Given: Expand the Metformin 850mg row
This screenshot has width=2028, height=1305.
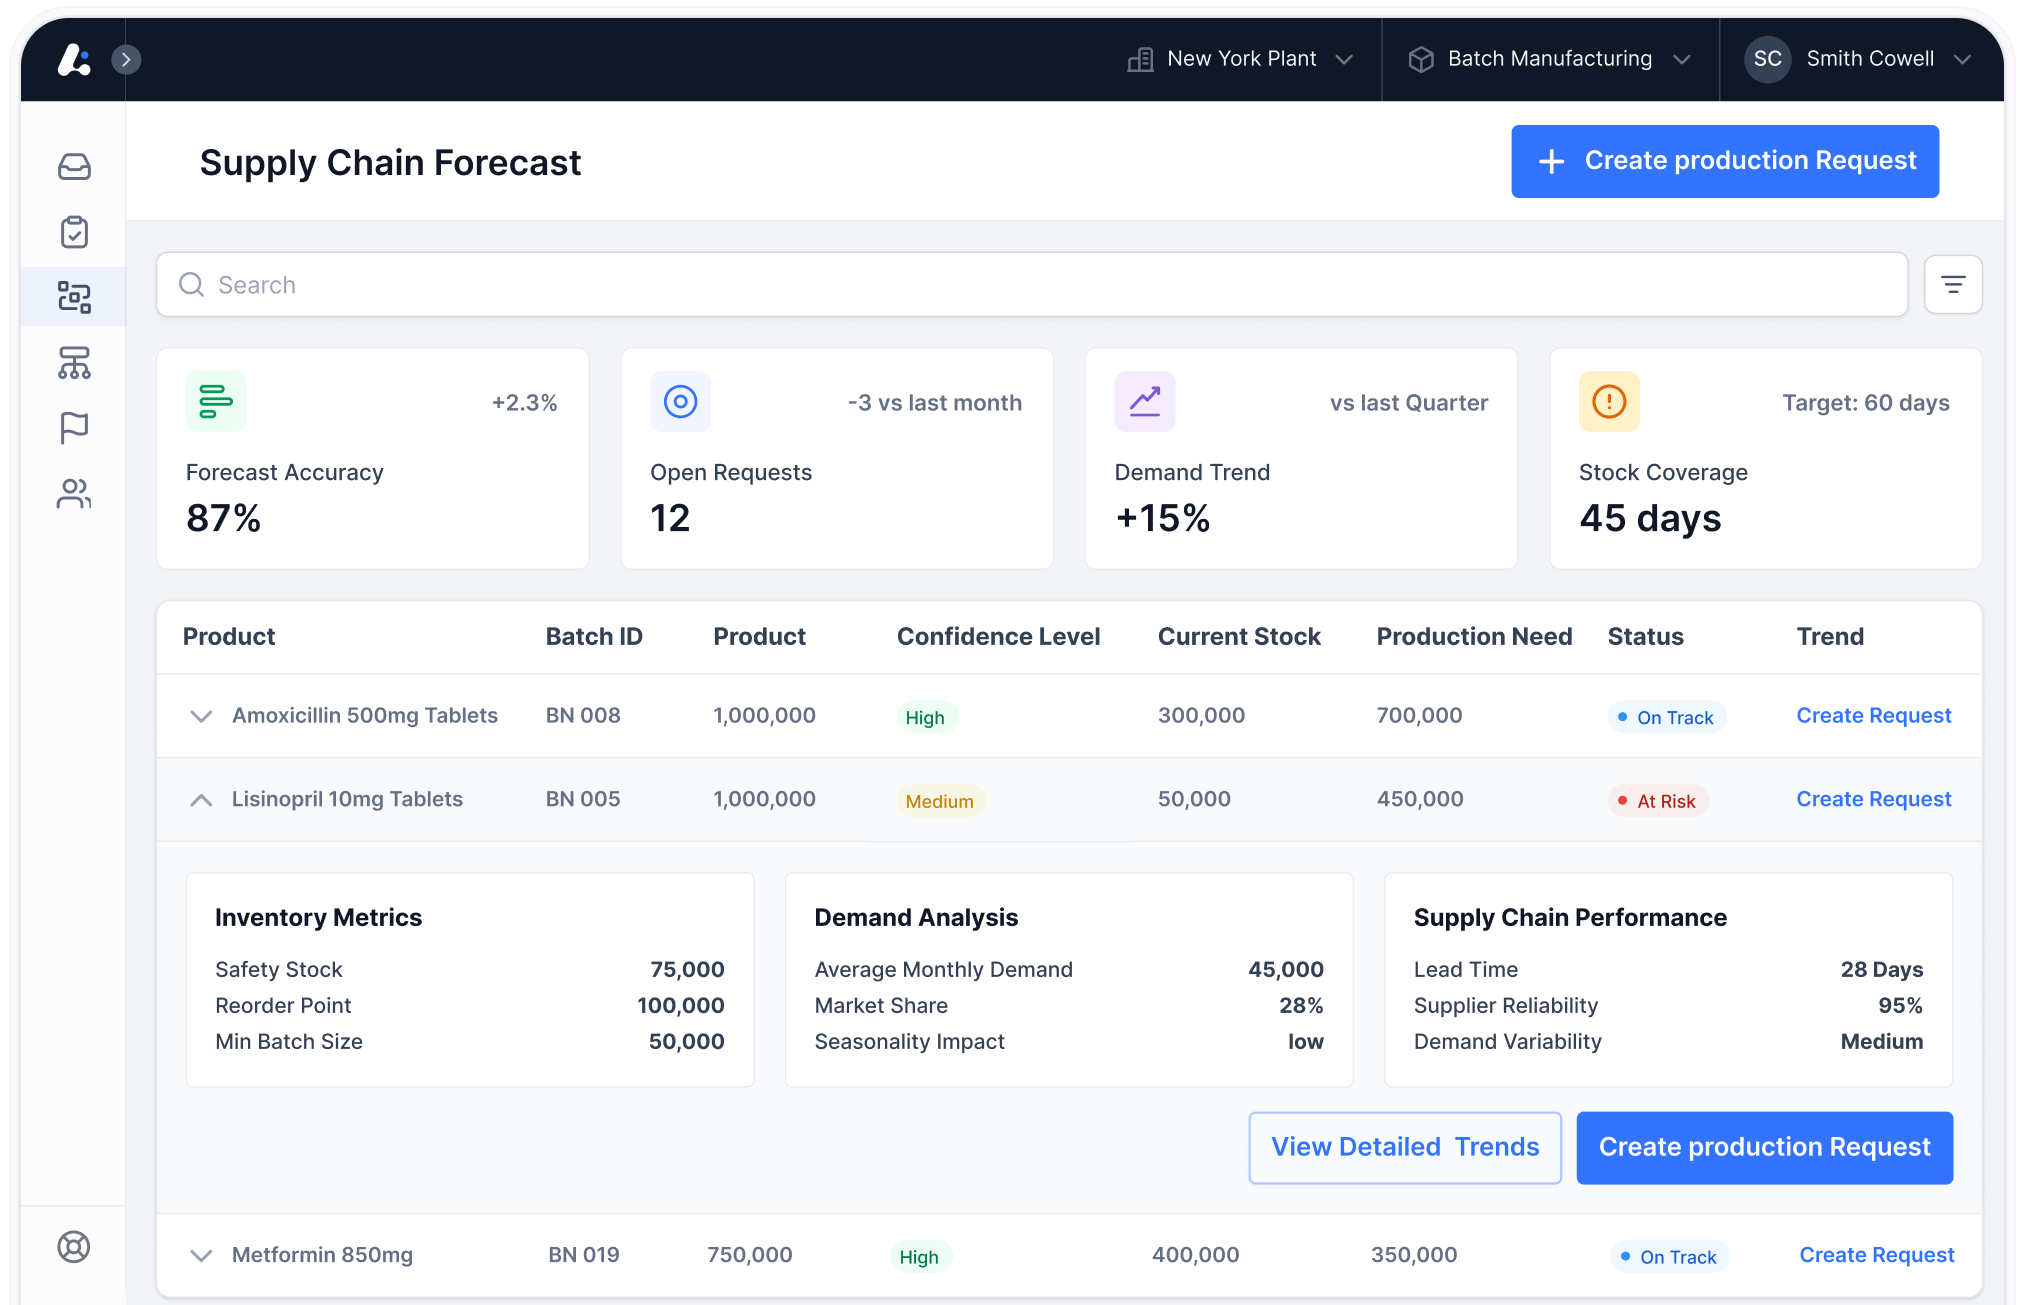Looking at the screenshot, I should 201,1256.
